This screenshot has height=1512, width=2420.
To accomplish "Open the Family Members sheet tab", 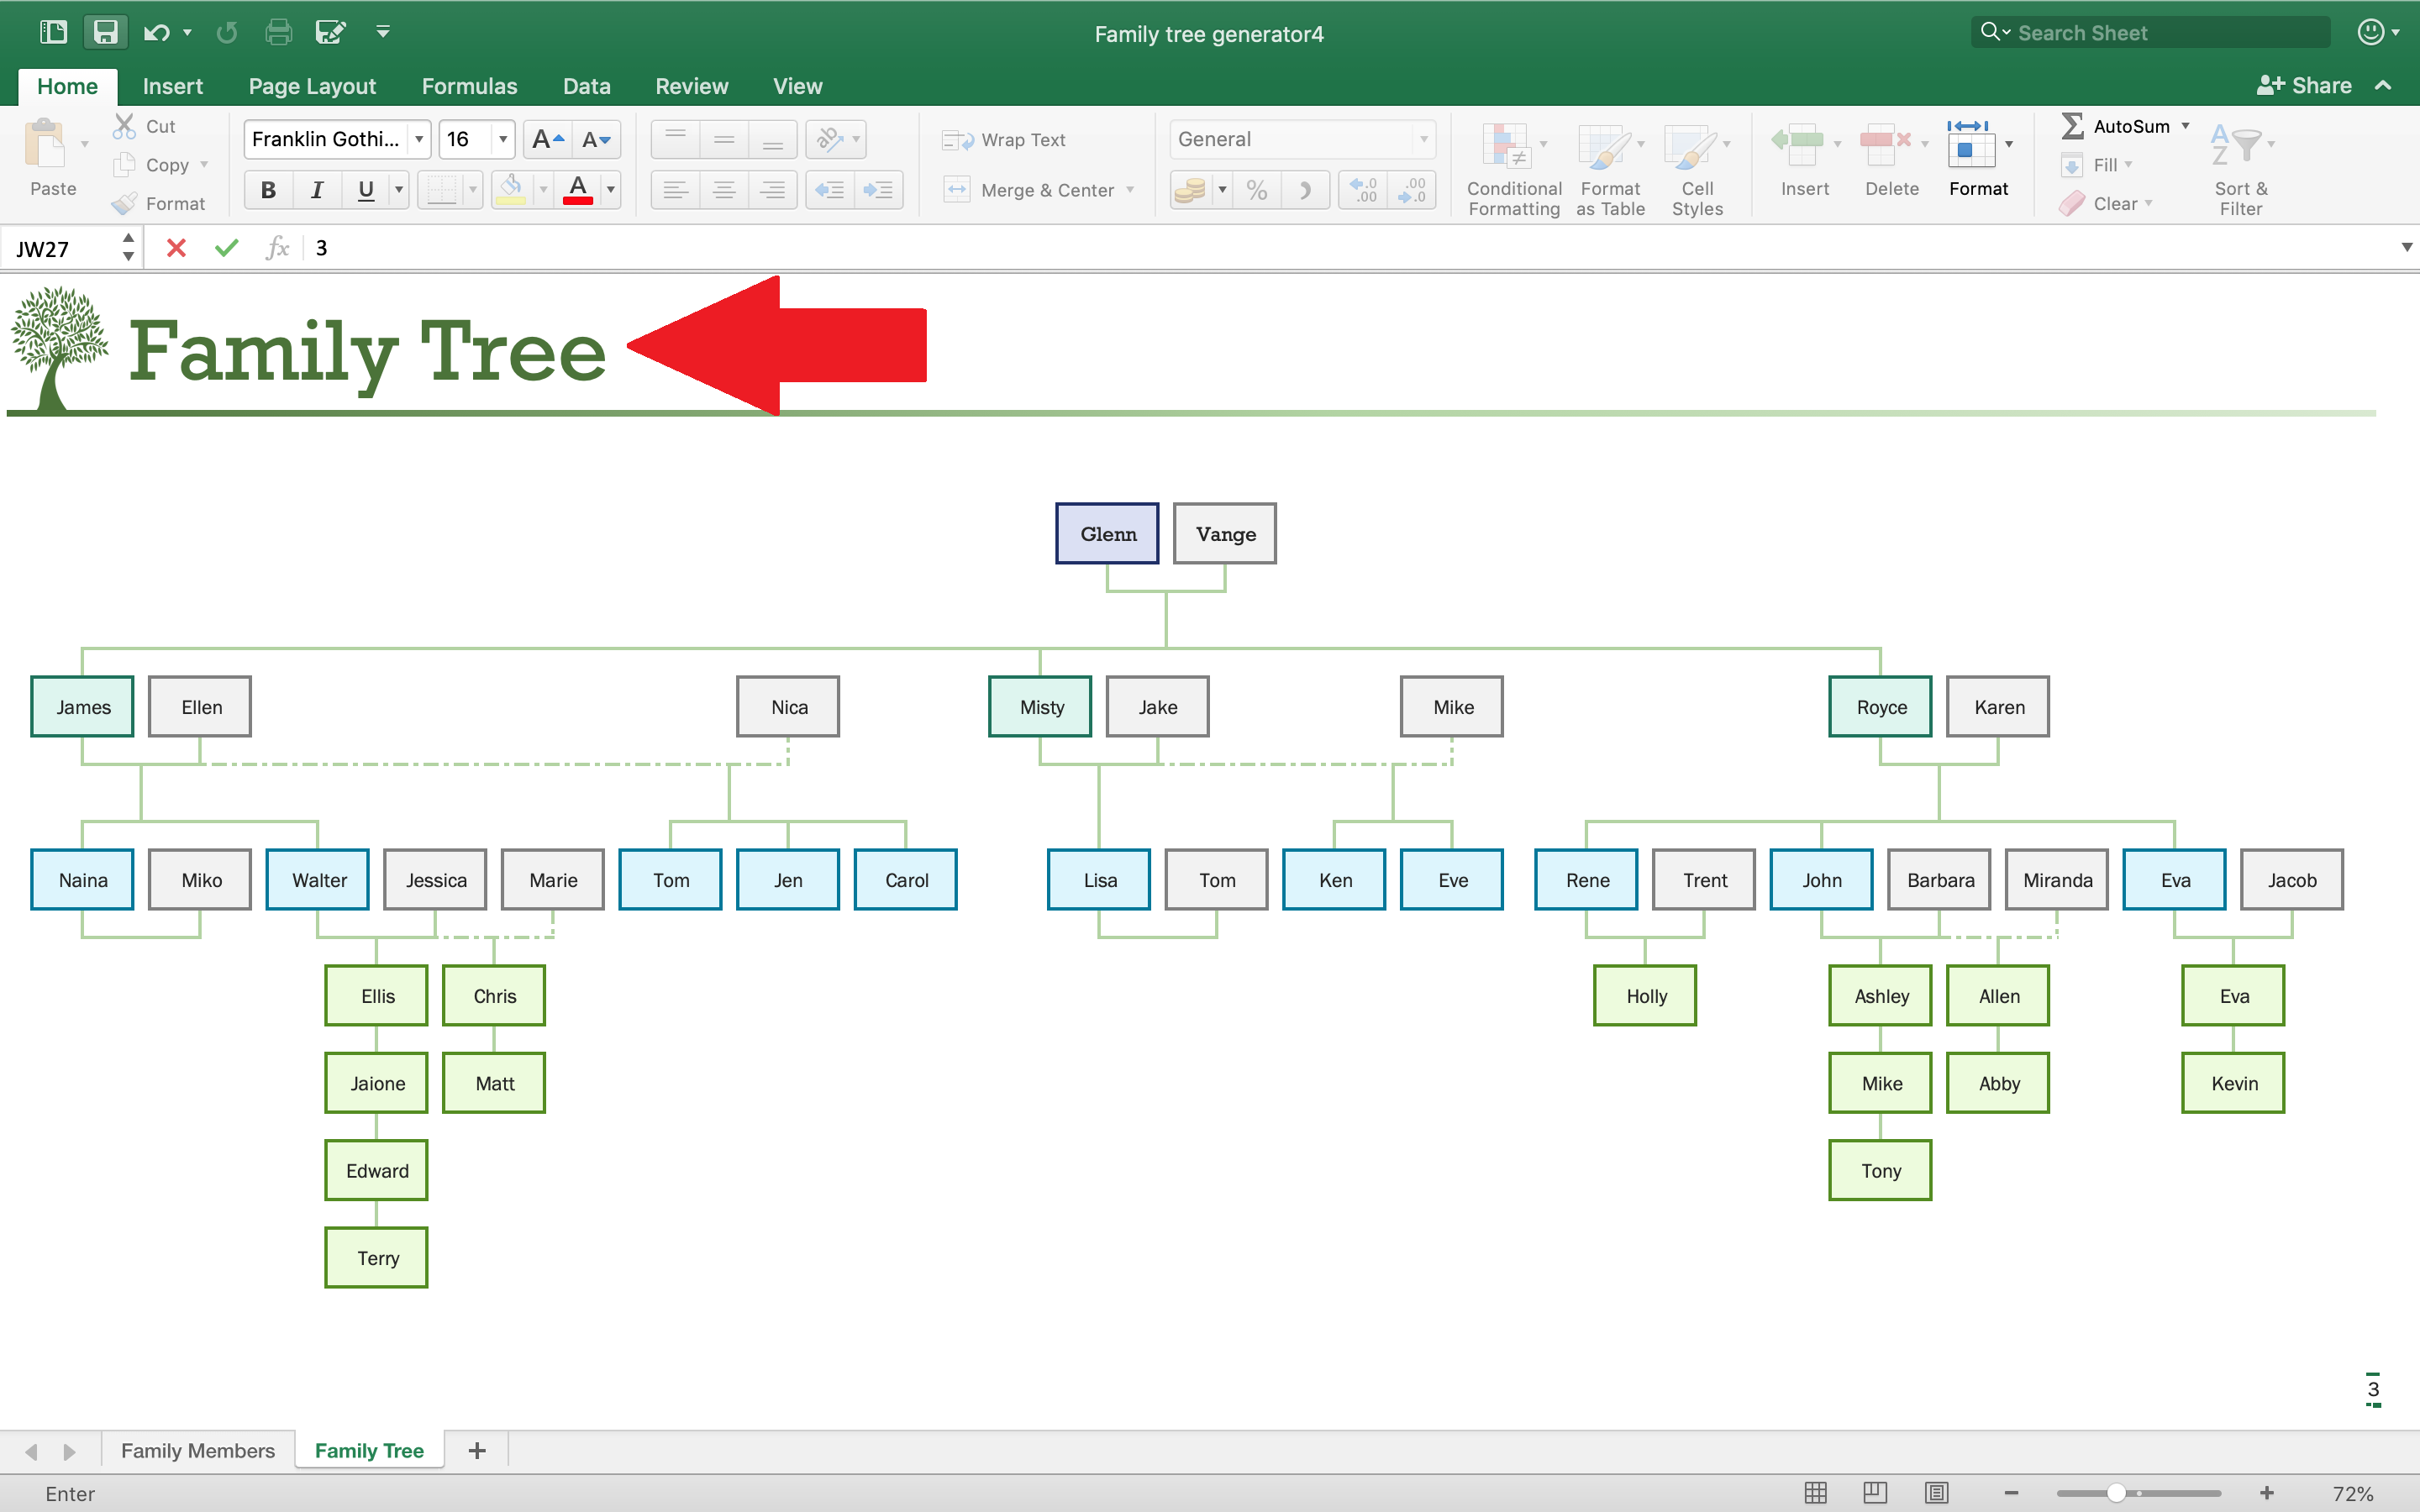I will (198, 1449).
